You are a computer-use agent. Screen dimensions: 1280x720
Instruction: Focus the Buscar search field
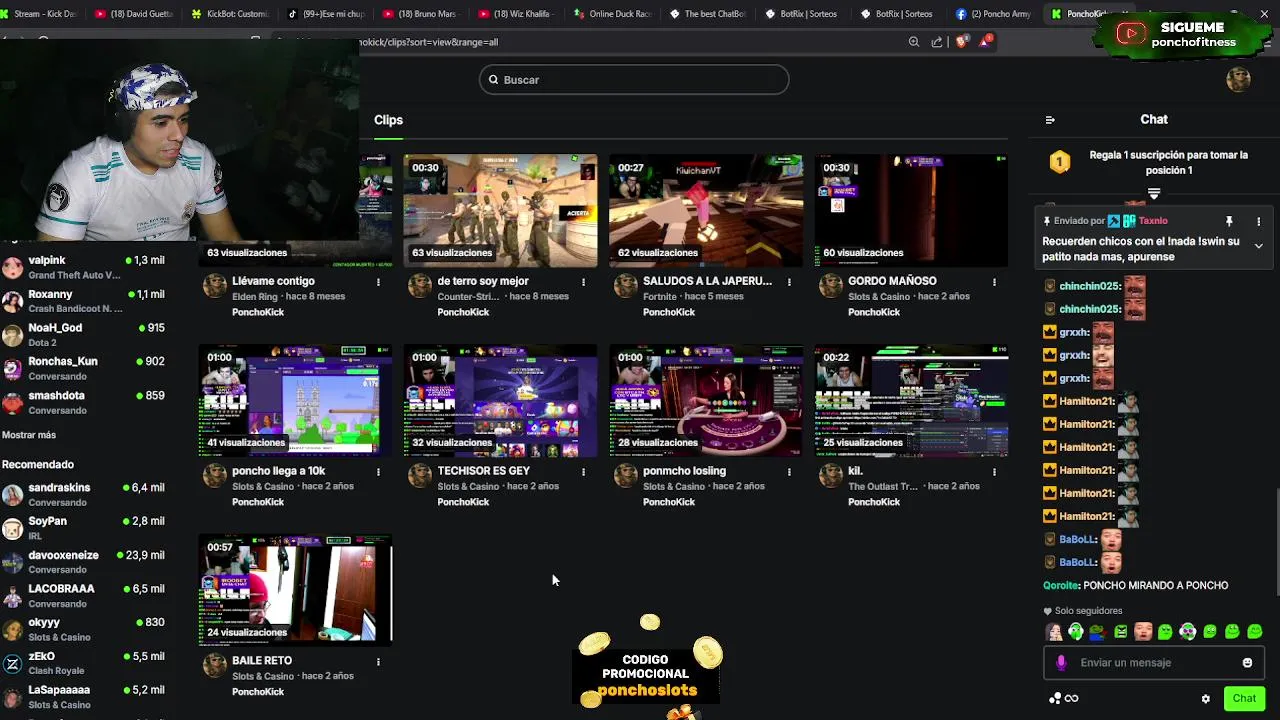pyautogui.click(x=634, y=80)
